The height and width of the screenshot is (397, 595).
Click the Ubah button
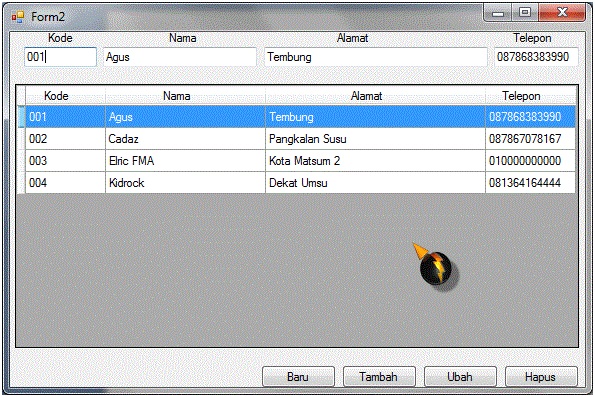click(x=460, y=377)
